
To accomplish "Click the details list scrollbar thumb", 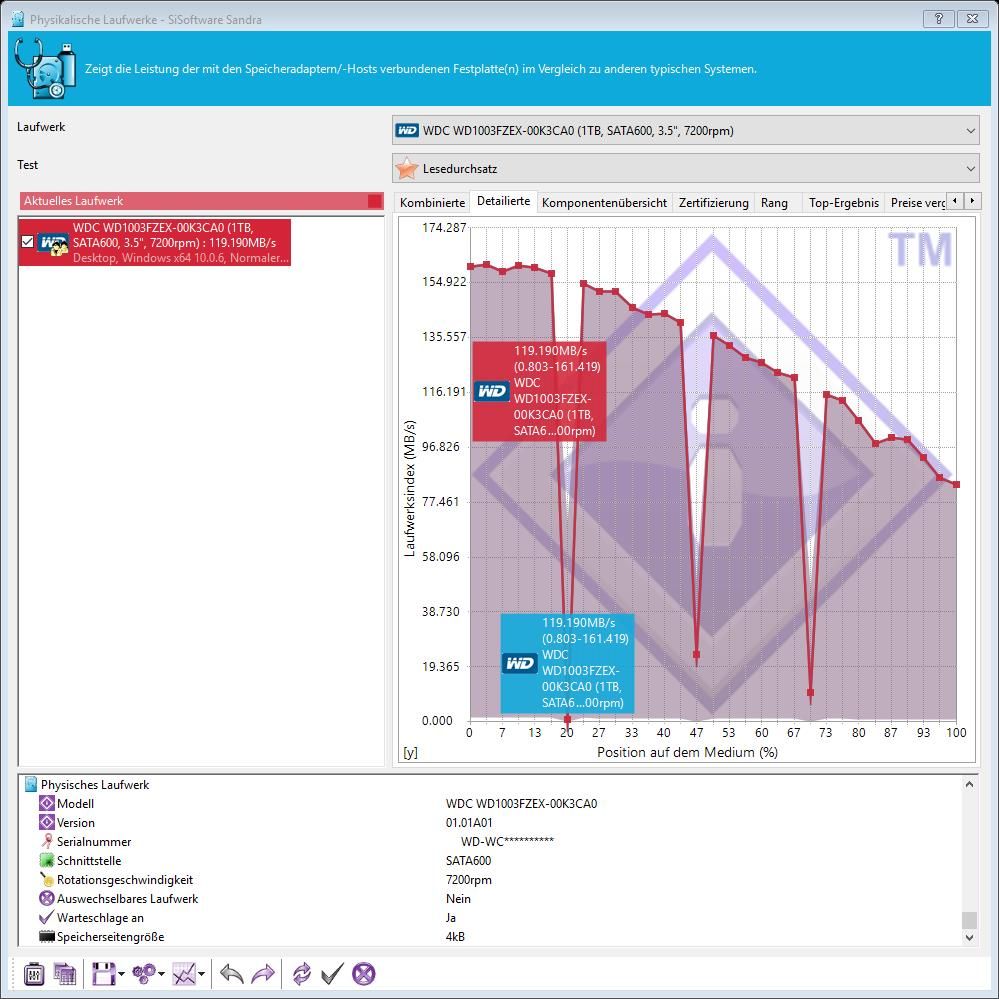I will coord(969,919).
